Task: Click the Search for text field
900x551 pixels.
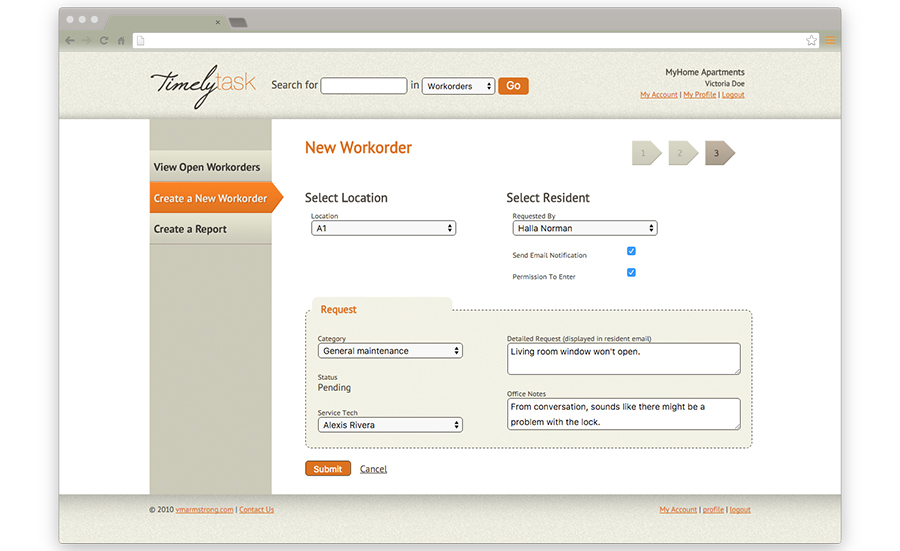Action: point(364,86)
